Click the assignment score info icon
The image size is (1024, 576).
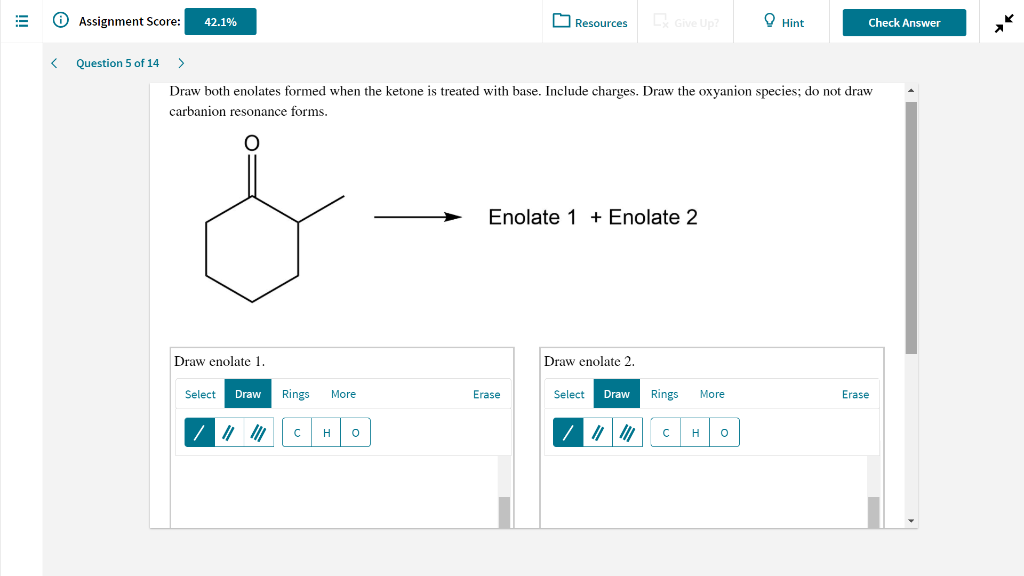61,20
